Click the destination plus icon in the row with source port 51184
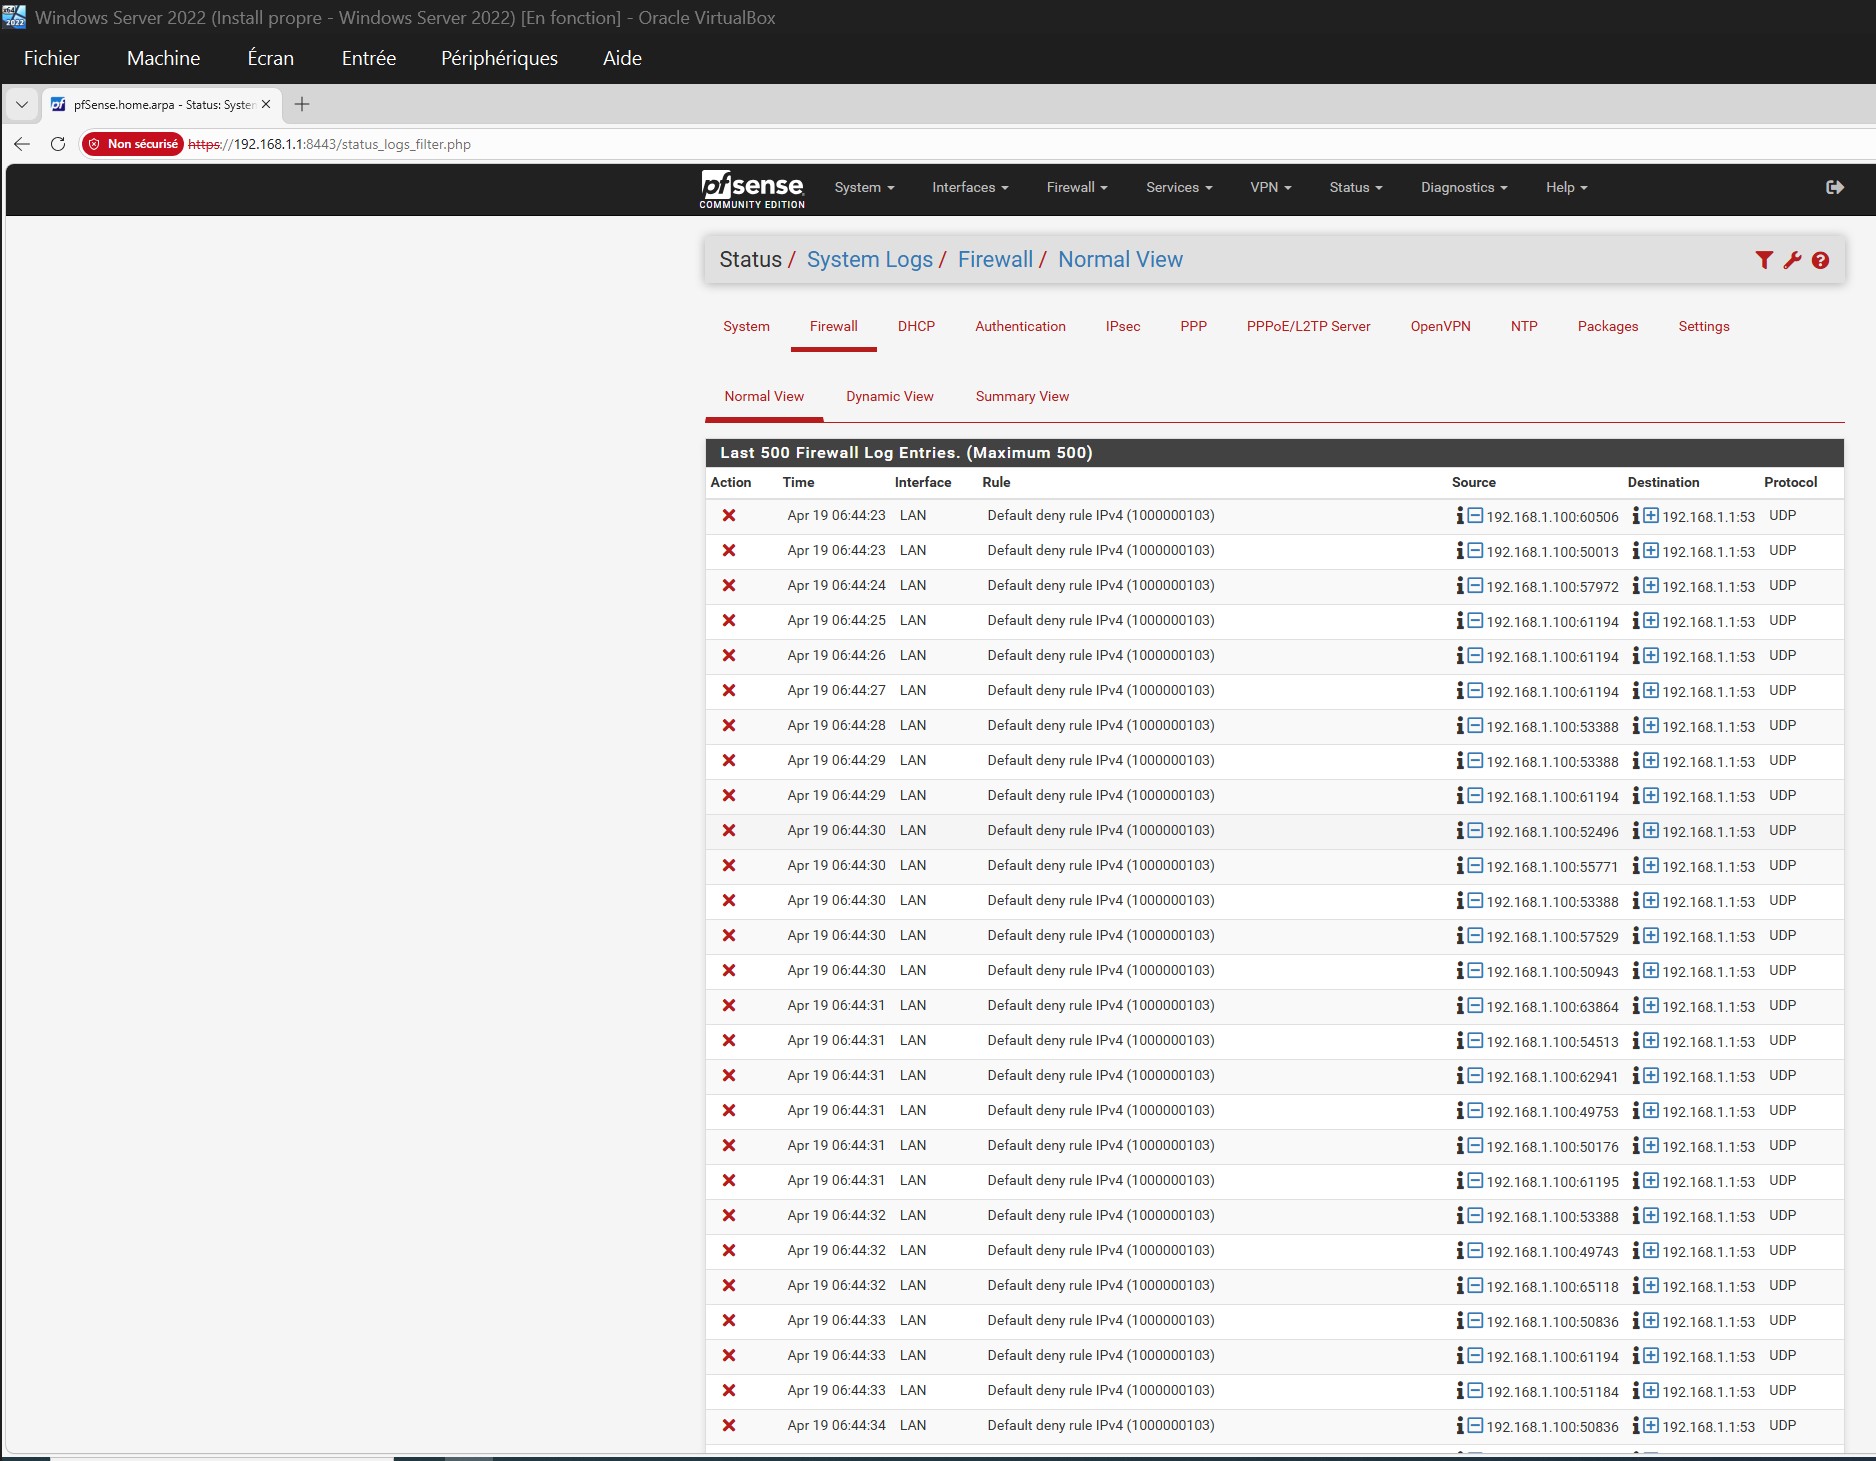 [x=1651, y=1391]
